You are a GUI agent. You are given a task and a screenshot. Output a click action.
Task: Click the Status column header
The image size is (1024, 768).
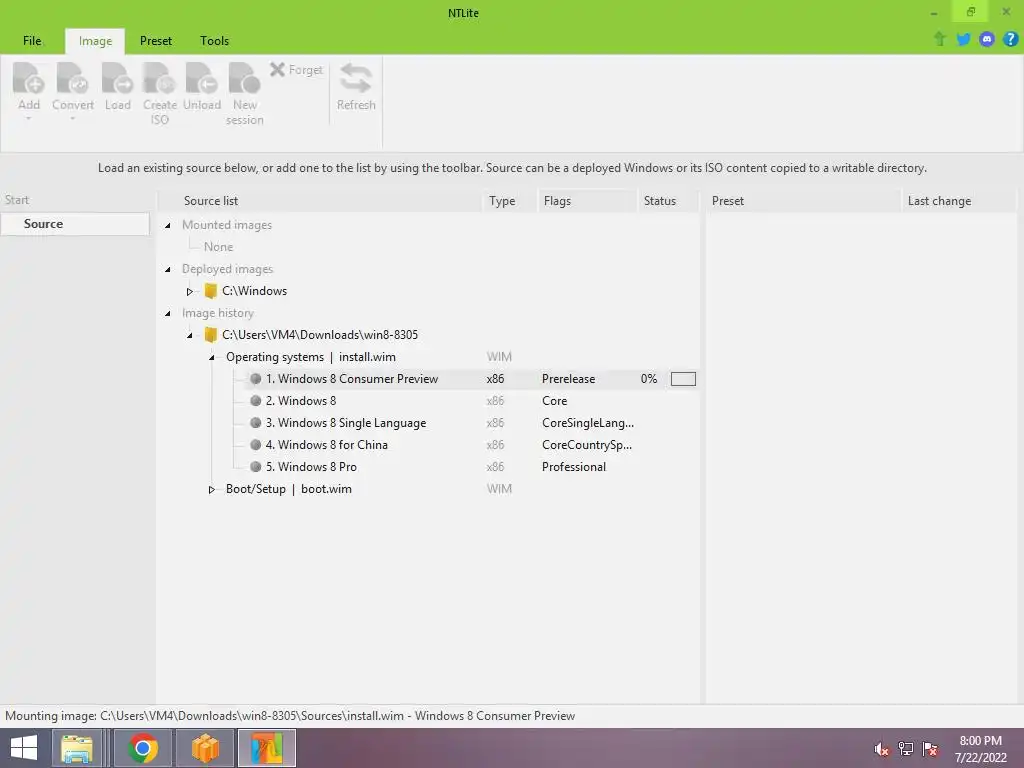click(667, 201)
